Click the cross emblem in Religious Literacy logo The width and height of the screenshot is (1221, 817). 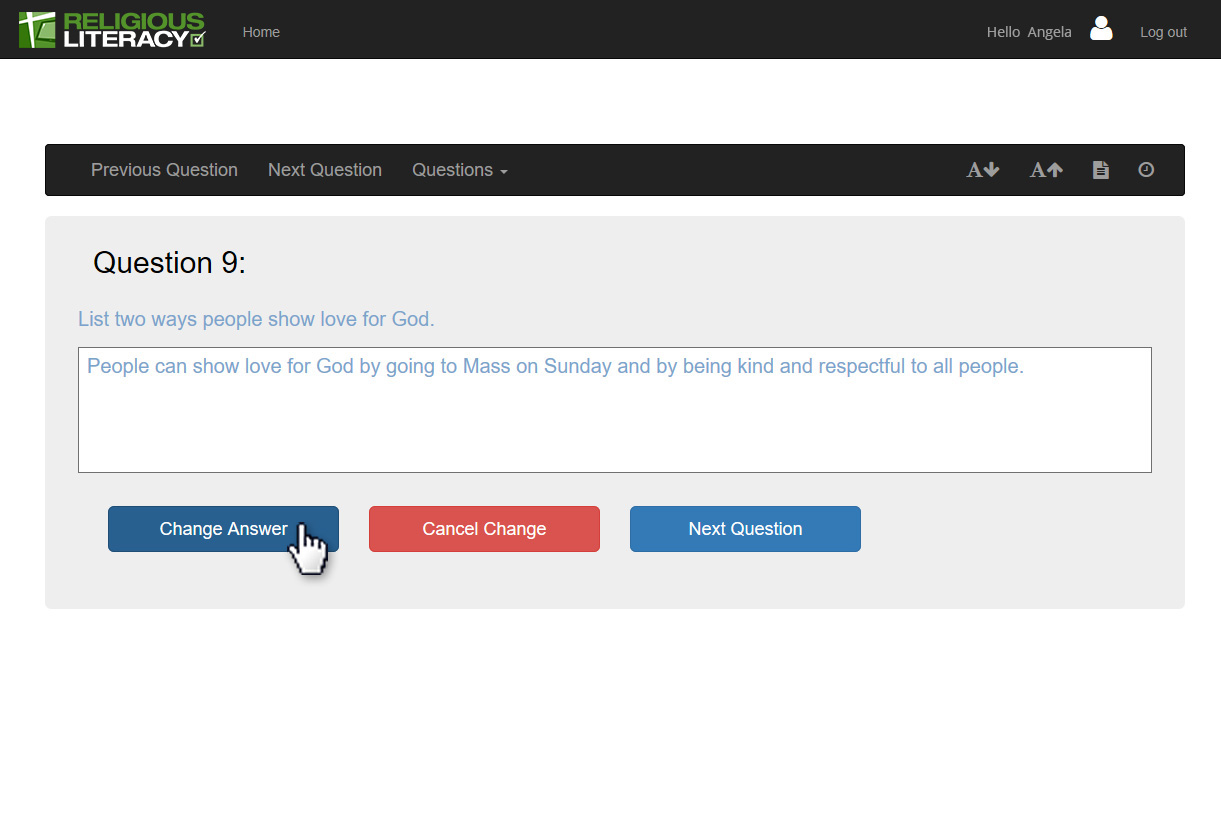tap(37, 30)
